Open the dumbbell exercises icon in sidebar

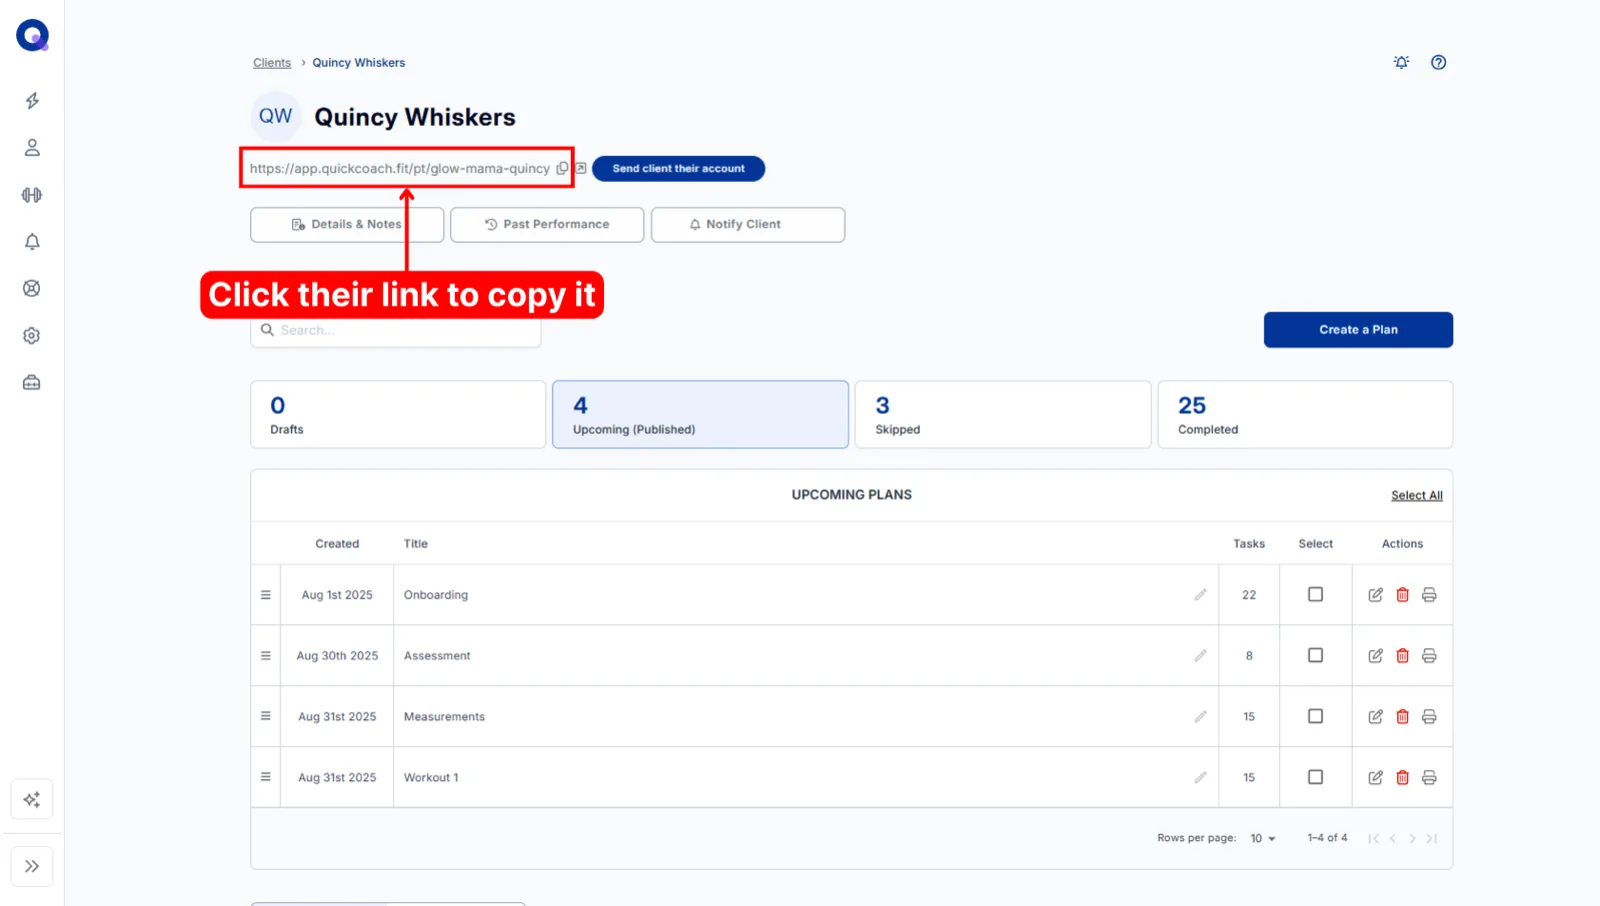pos(32,195)
